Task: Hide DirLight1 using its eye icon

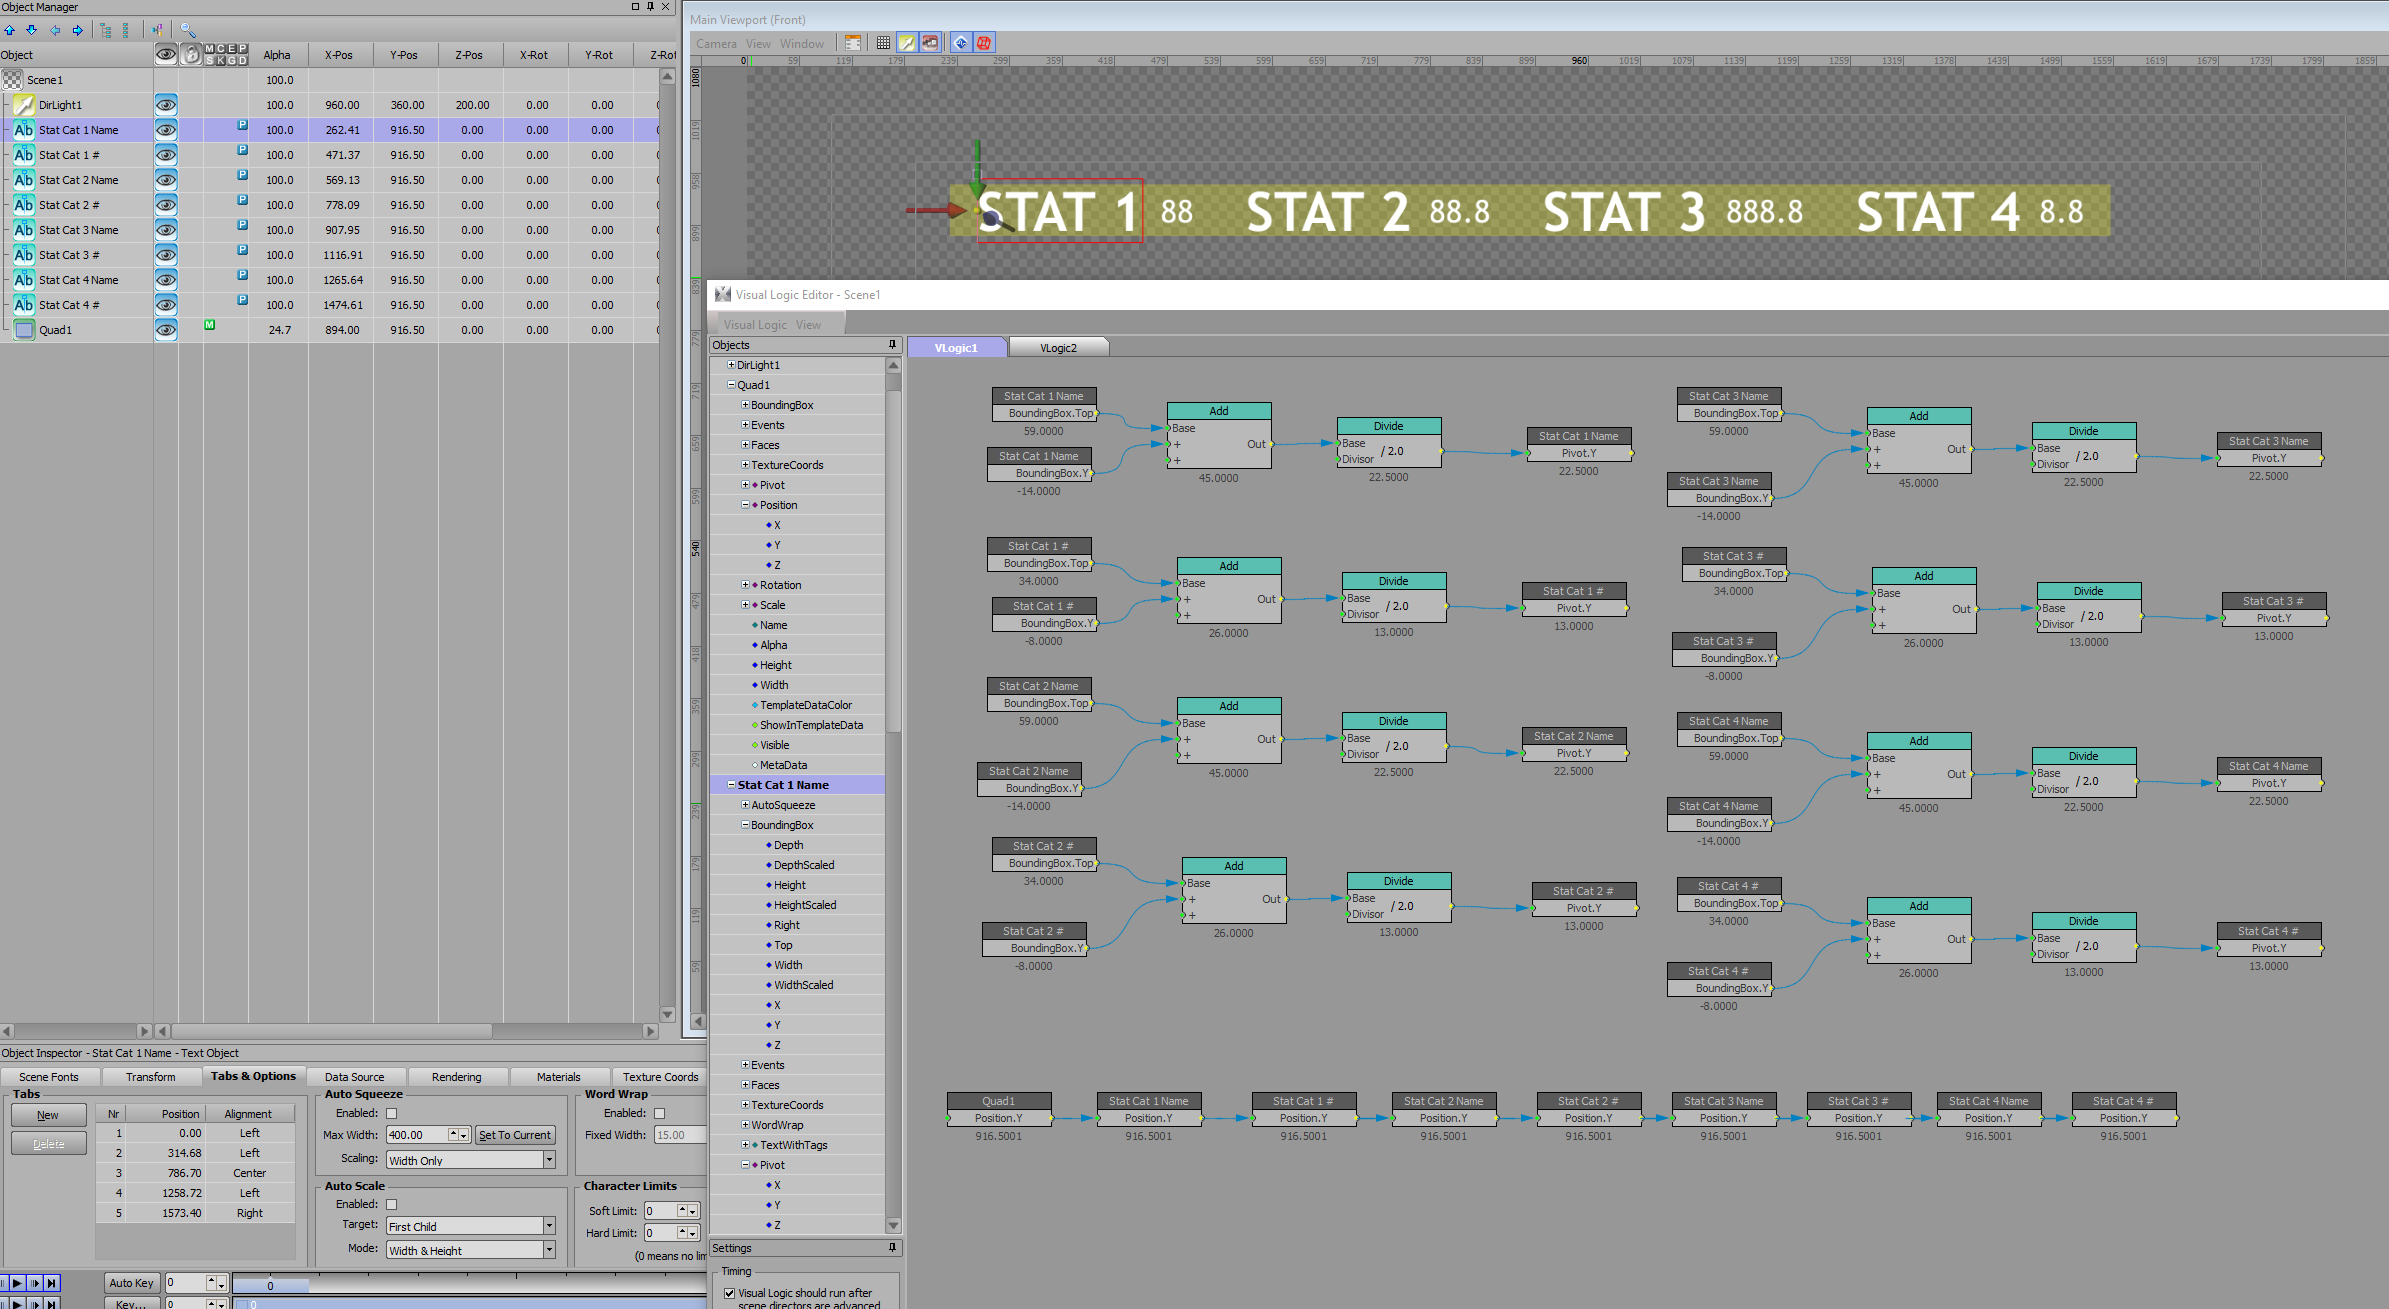Action: point(166,105)
